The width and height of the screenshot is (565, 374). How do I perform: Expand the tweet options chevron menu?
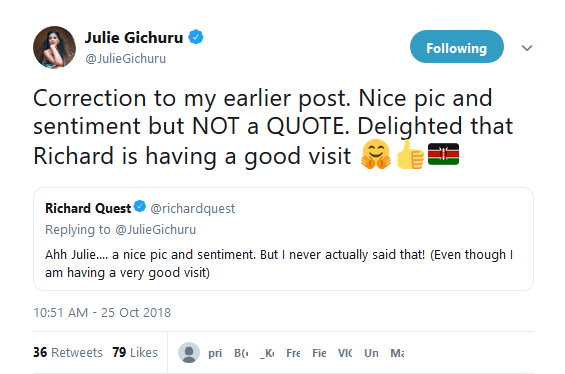(x=527, y=48)
